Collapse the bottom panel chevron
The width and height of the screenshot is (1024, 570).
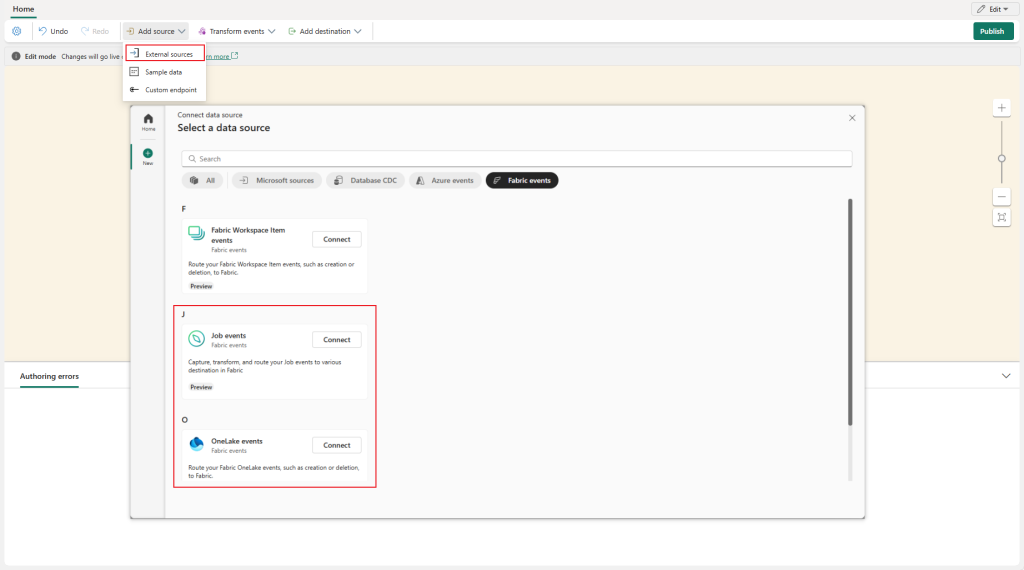click(x=1006, y=376)
